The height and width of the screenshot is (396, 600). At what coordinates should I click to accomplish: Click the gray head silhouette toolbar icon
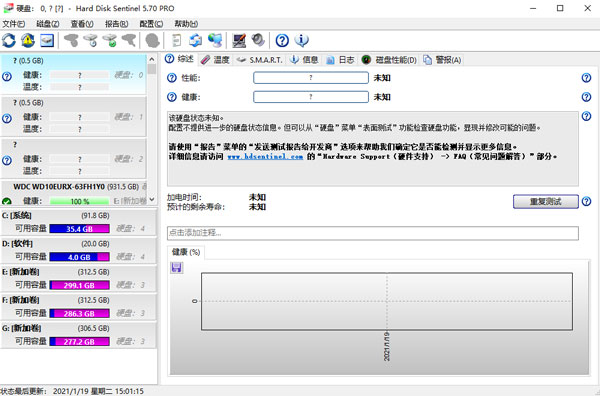(153, 40)
